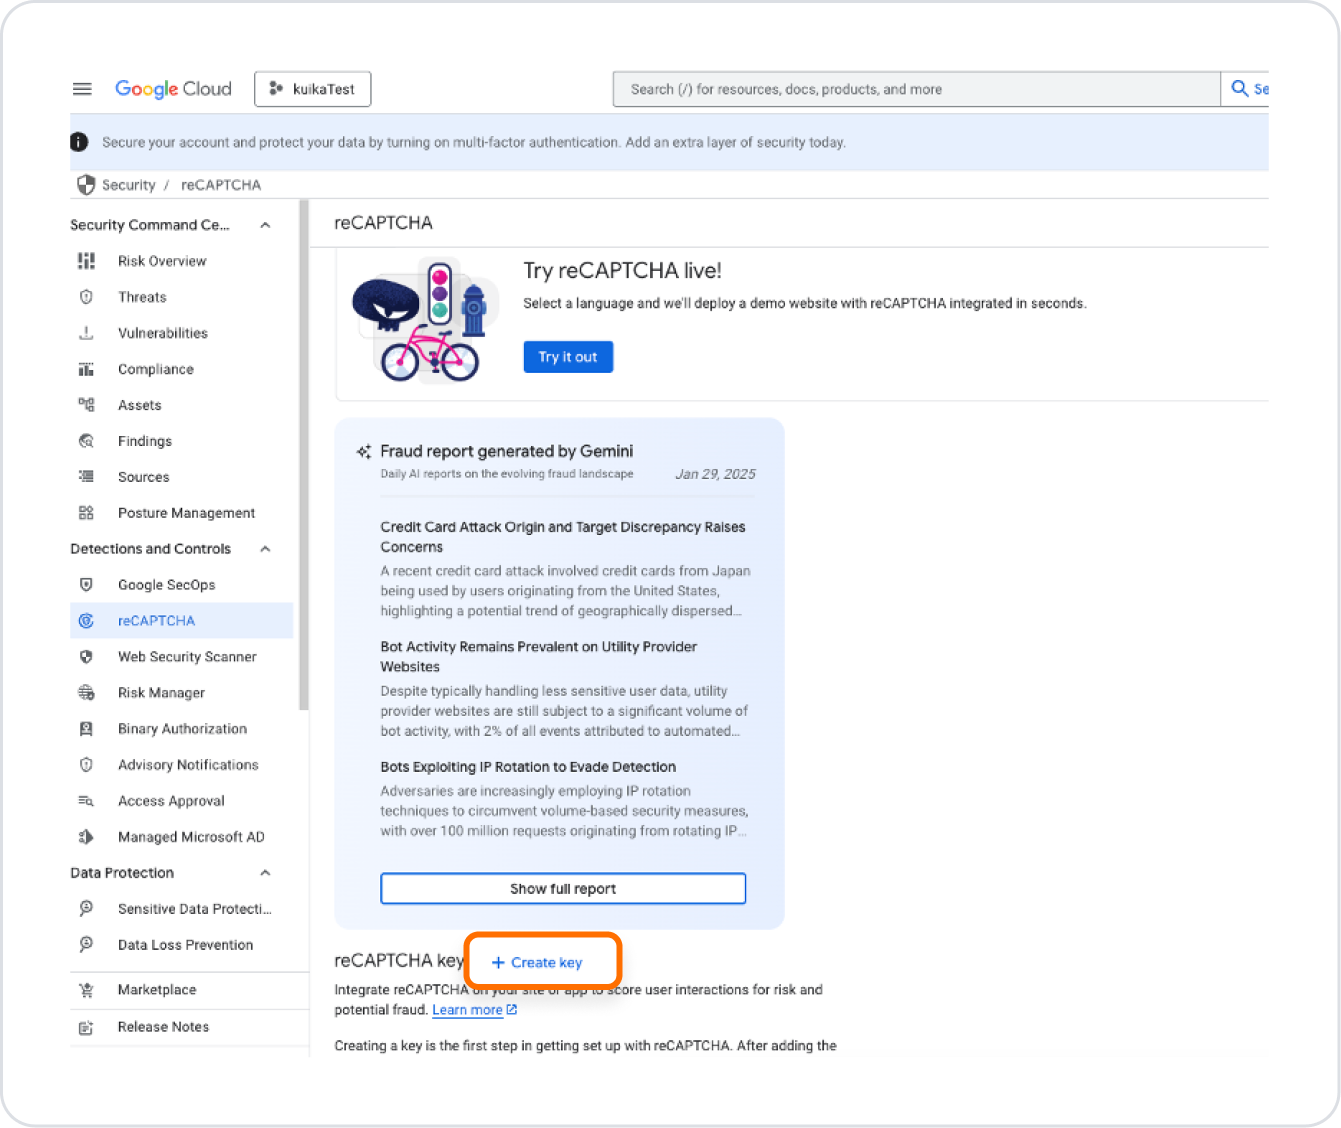Open Data Loss Prevention in the sidebar
Viewport: 1341px width, 1128px height.
[x=185, y=945]
